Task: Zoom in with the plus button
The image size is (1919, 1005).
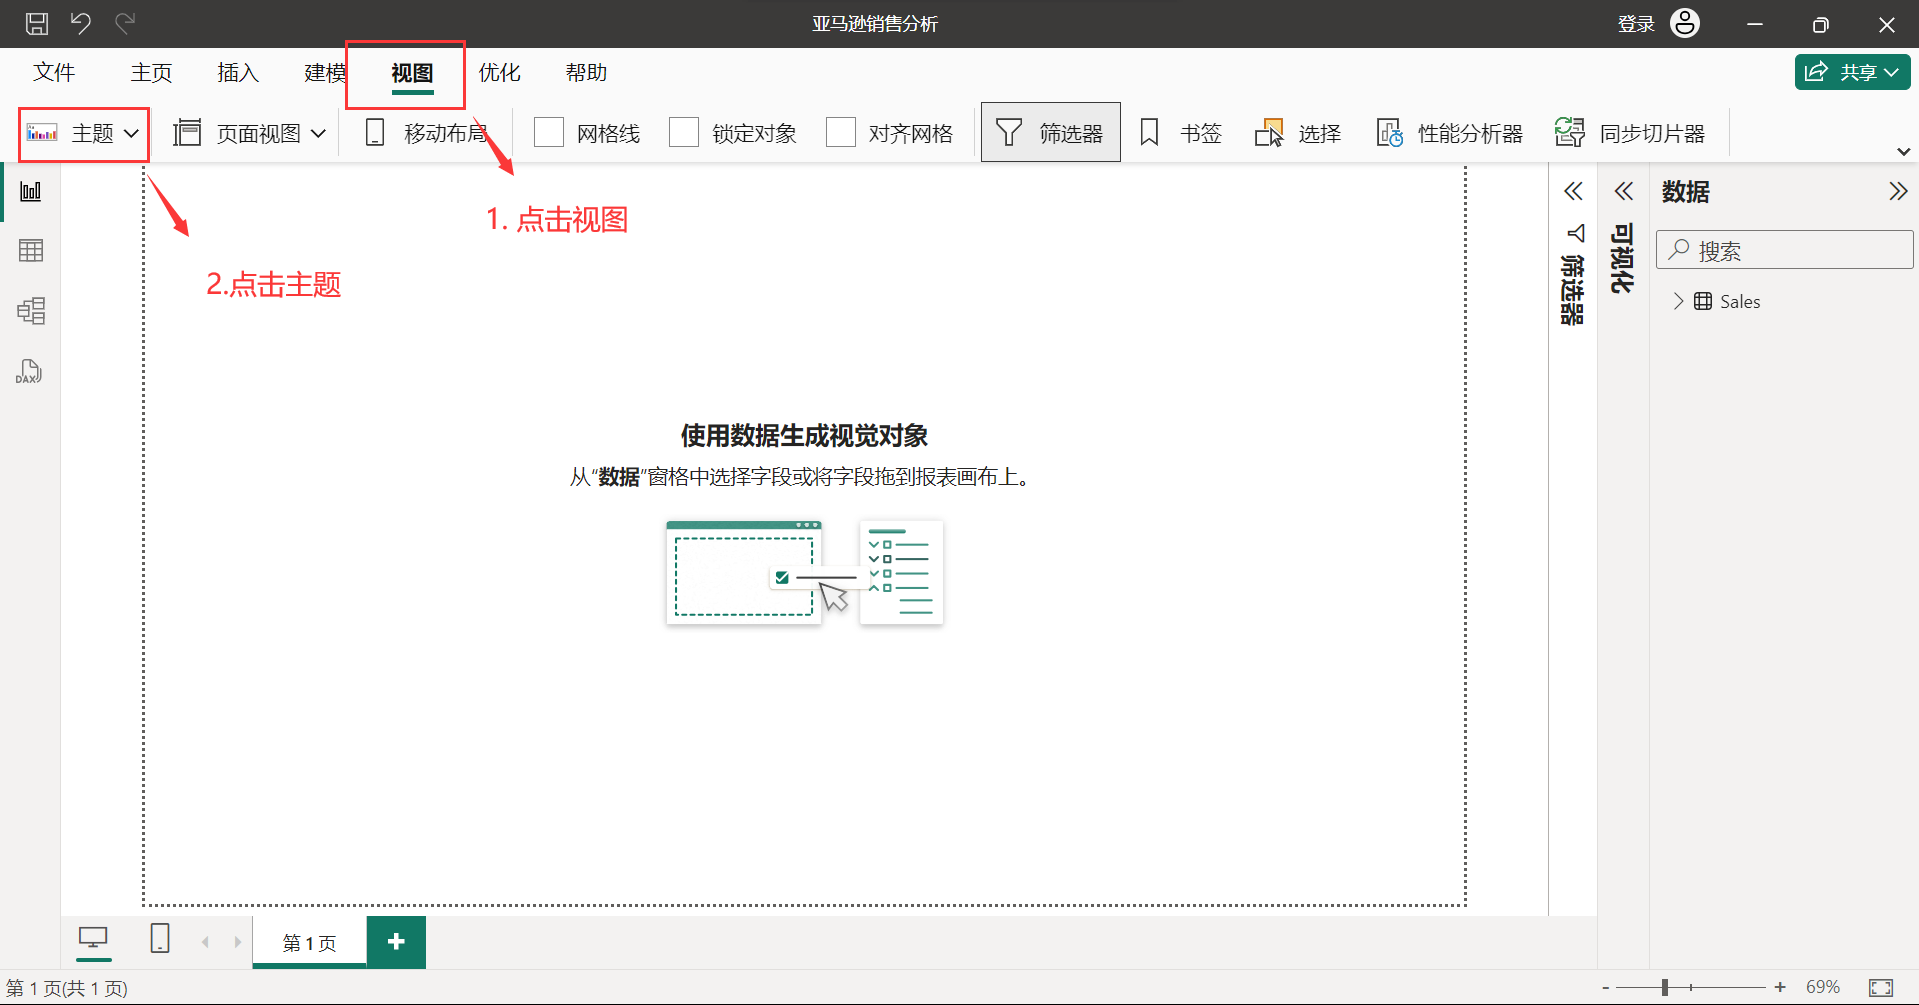Action: point(1780,988)
